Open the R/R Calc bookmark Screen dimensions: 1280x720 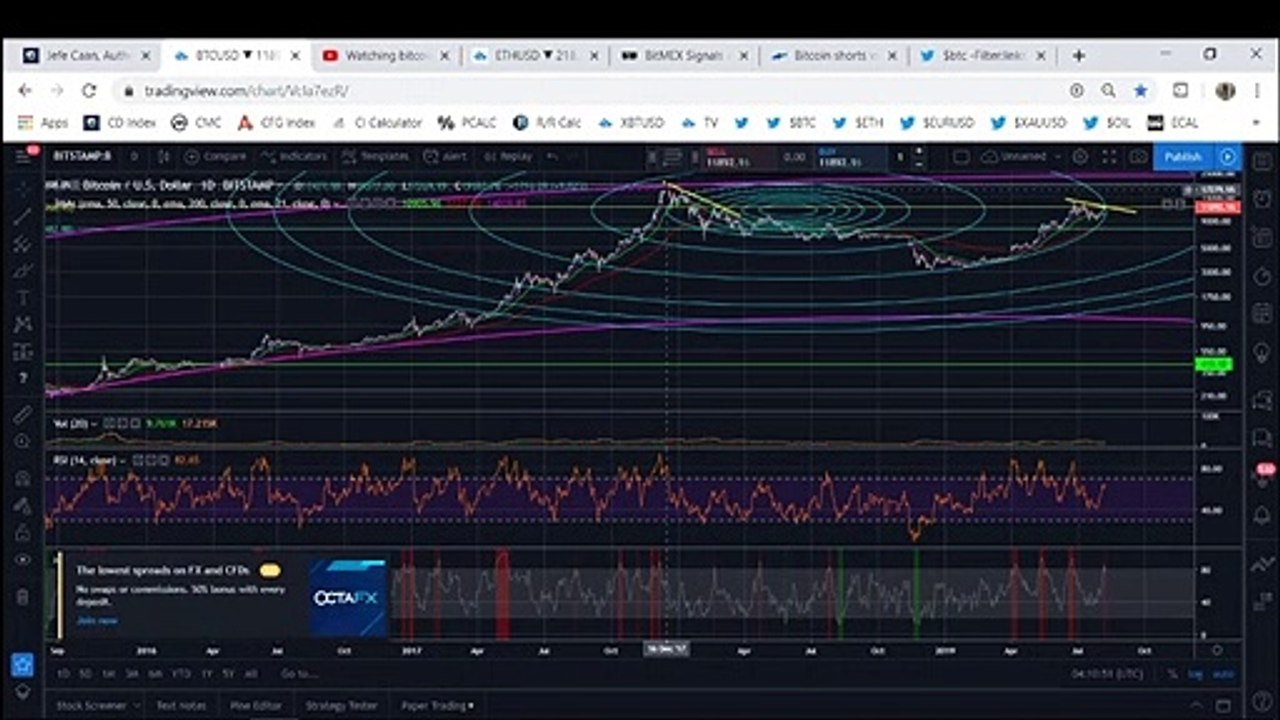click(547, 123)
